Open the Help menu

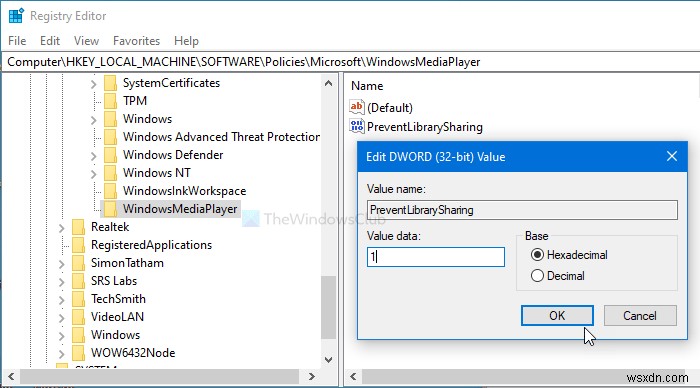point(186,41)
